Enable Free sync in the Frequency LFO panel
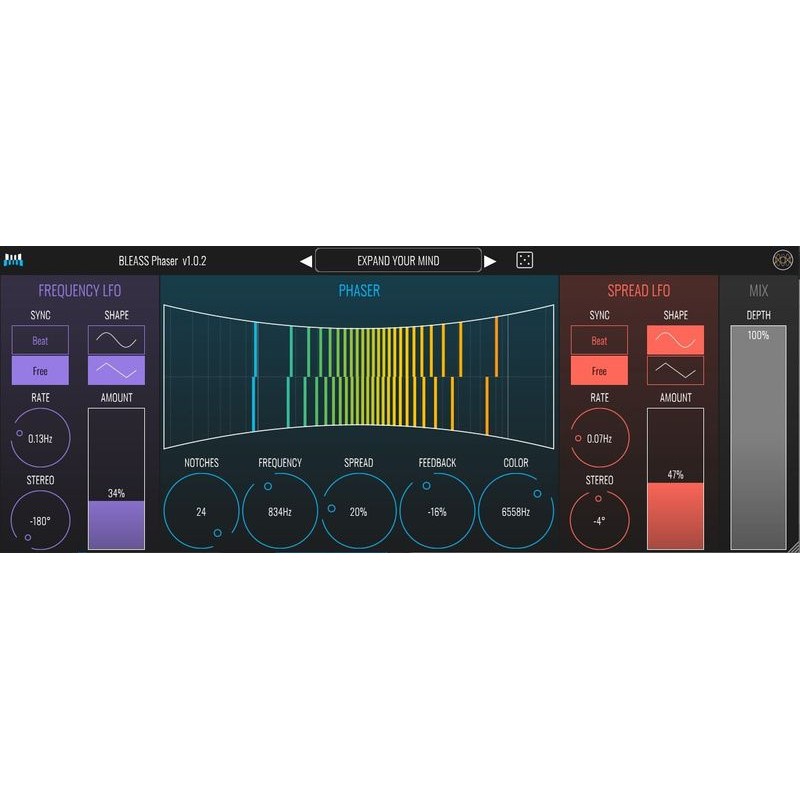The width and height of the screenshot is (800, 800). (x=40, y=370)
